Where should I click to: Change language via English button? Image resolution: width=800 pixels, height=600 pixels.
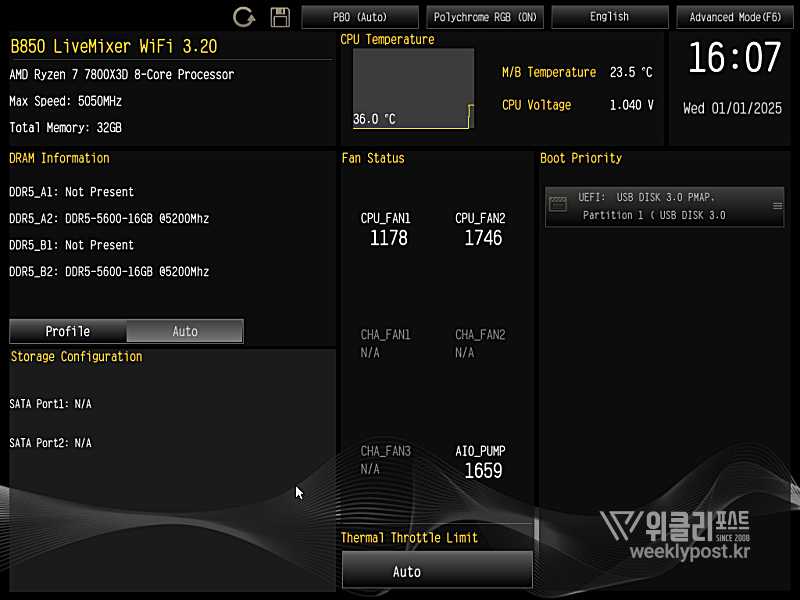click(610, 17)
